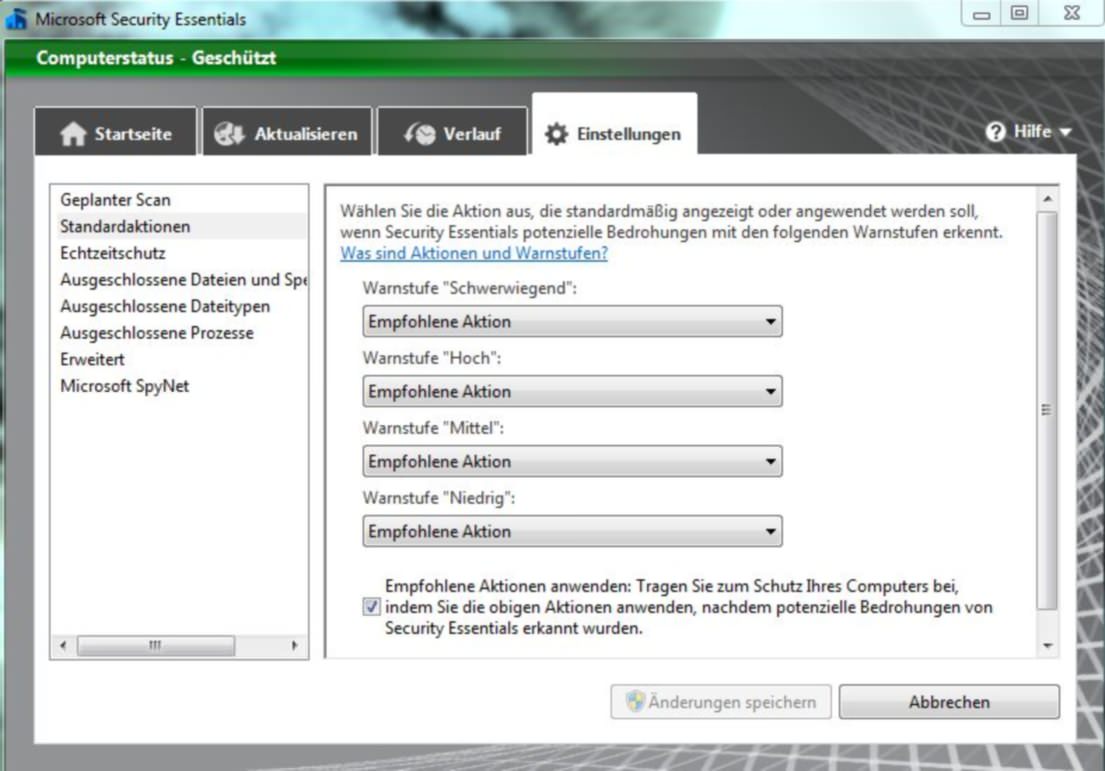Image resolution: width=1105 pixels, height=771 pixels.
Task: Click the question mark Hilfe icon
Action: [995, 132]
